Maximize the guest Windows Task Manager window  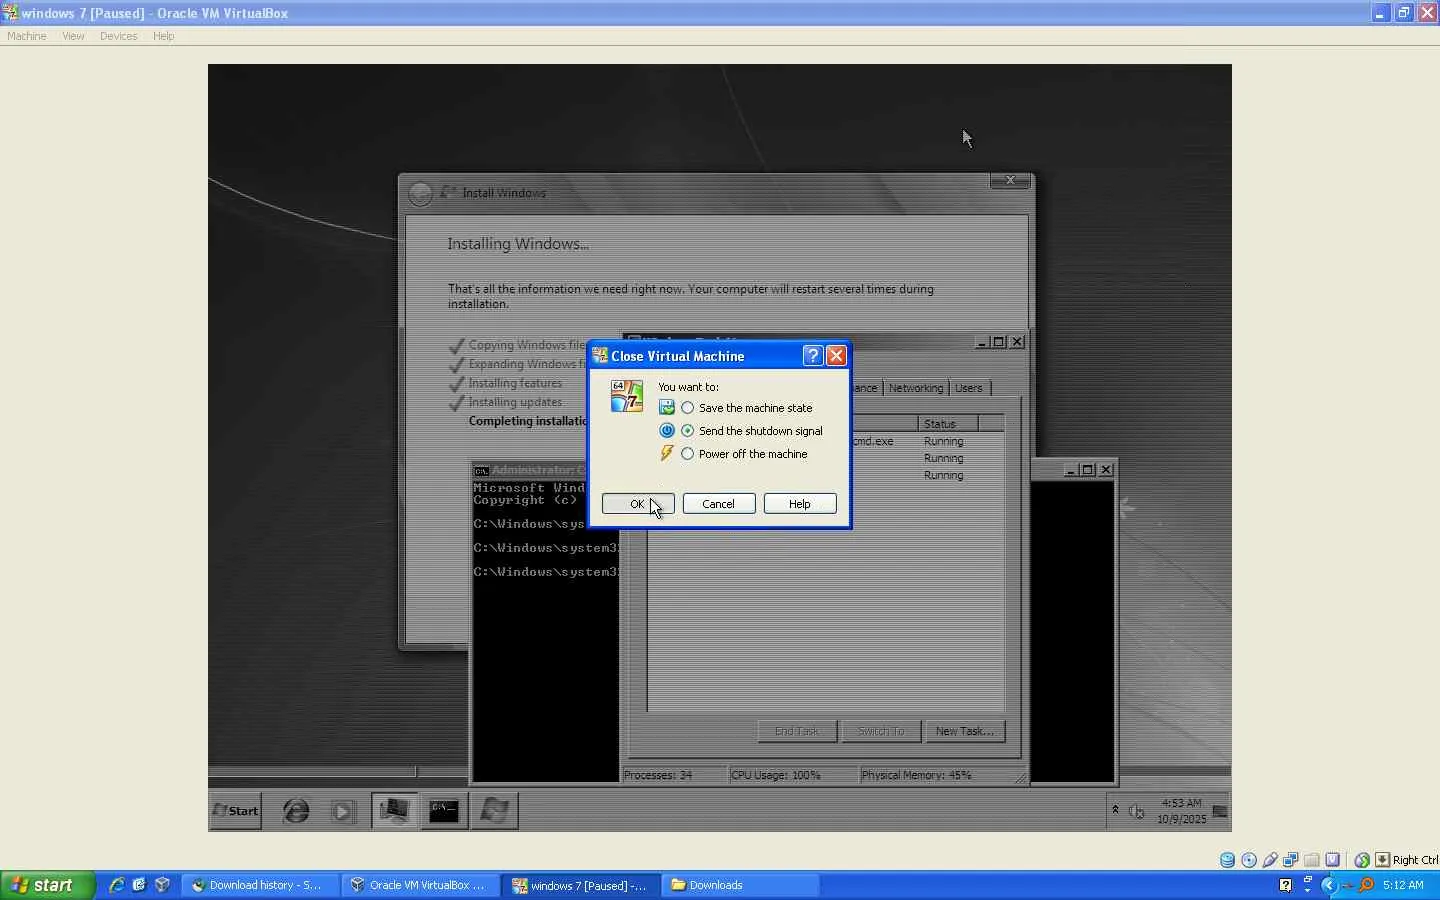[x=999, y=342]
